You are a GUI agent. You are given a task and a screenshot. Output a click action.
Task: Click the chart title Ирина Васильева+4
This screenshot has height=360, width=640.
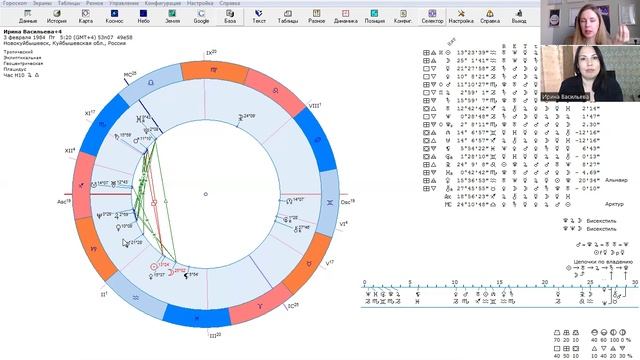click(33, 32)
